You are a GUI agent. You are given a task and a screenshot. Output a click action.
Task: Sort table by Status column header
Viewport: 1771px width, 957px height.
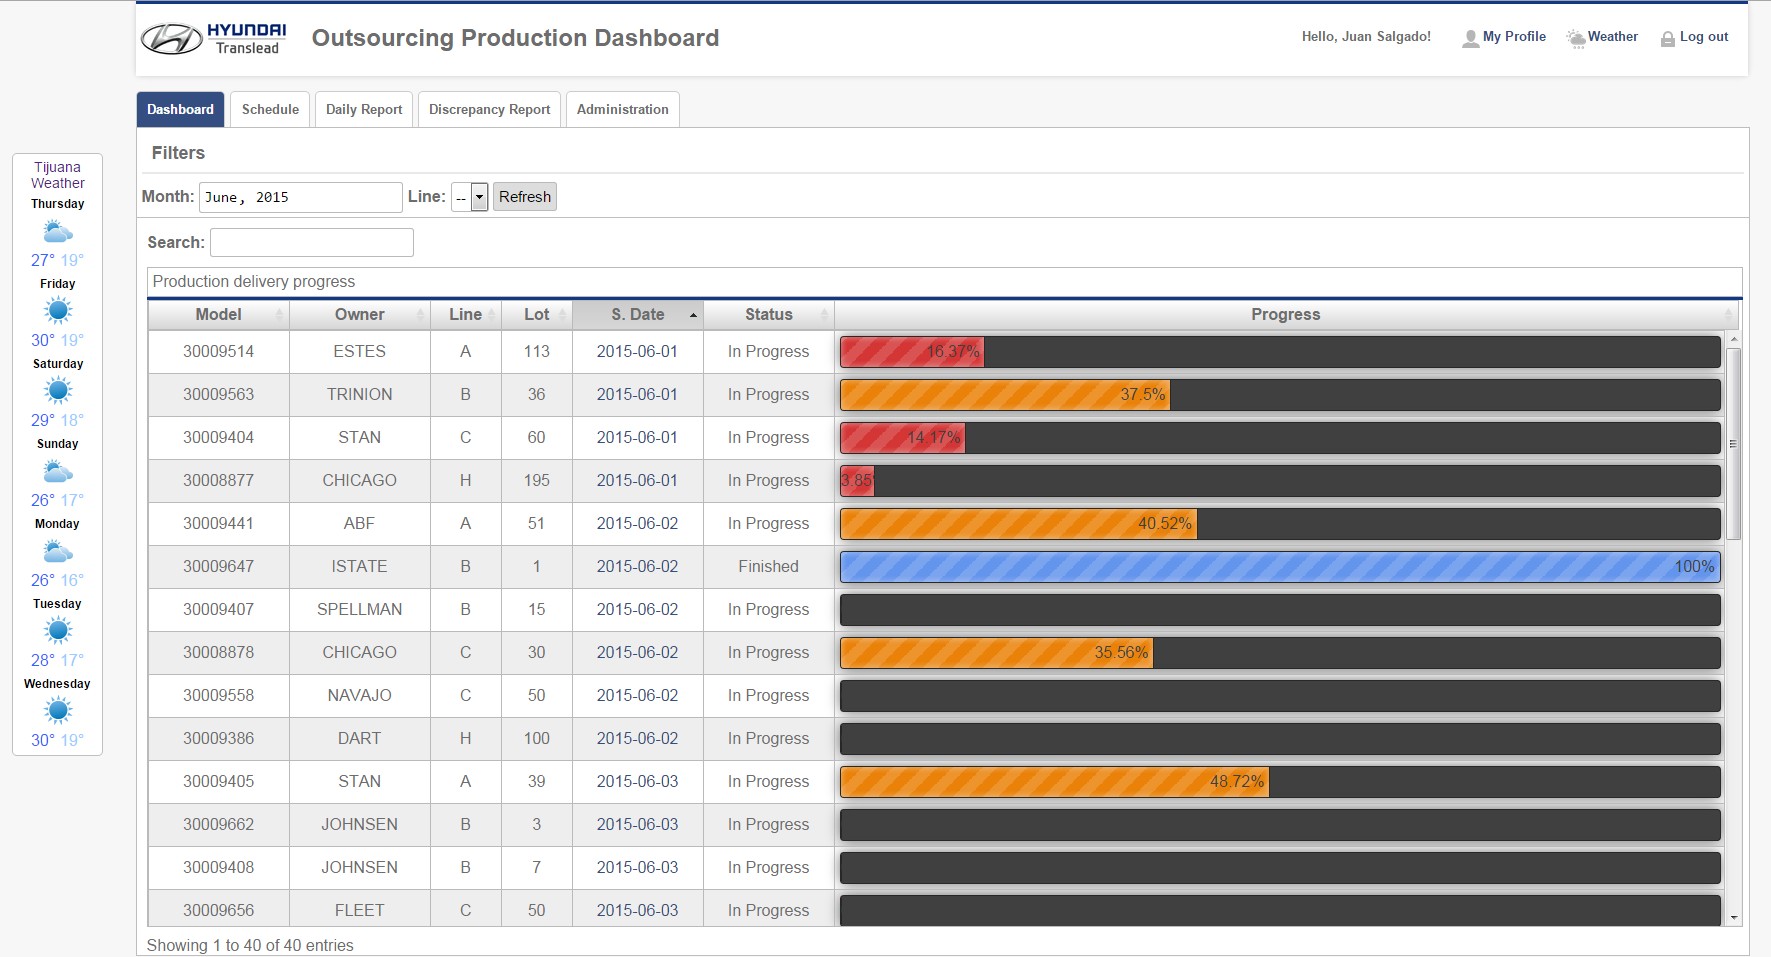click(x=768, y=314)
